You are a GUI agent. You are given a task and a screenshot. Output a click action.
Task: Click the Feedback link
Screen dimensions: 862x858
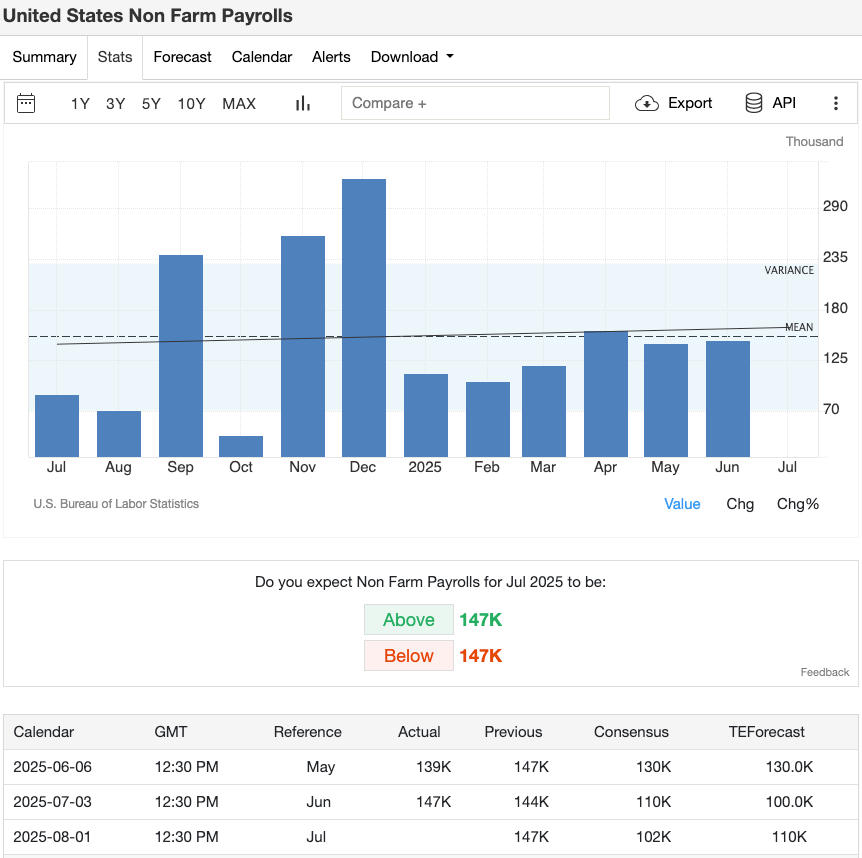click(x=824, y=672)
